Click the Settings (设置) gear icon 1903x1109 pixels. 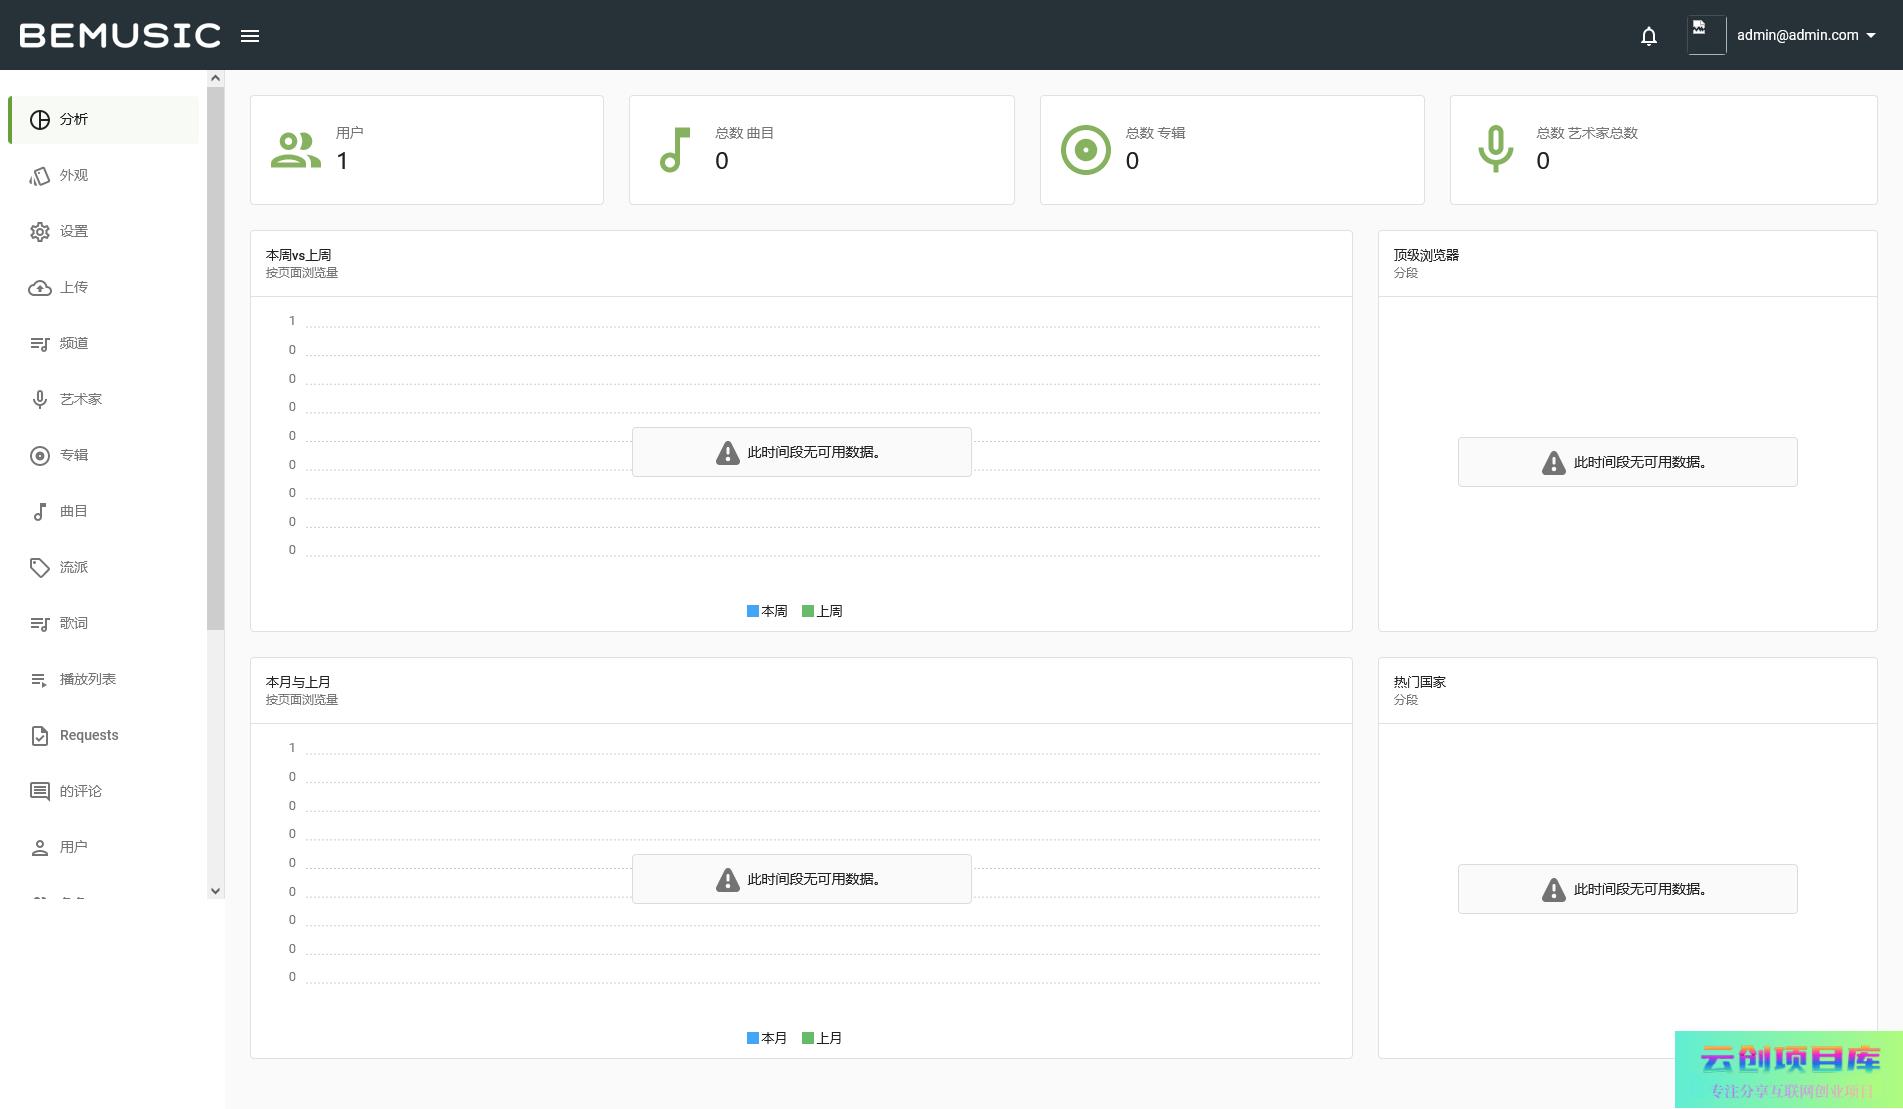tap(40, 232)
